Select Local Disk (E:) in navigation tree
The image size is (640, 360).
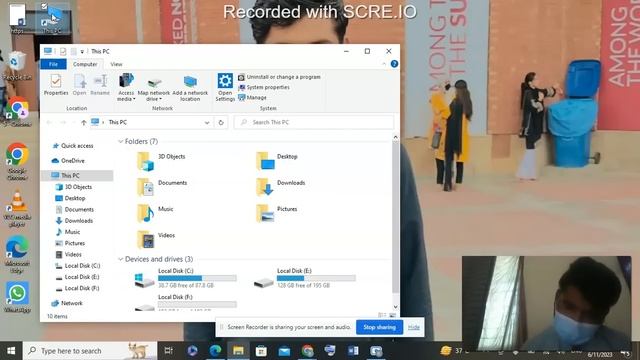point(78,277)
